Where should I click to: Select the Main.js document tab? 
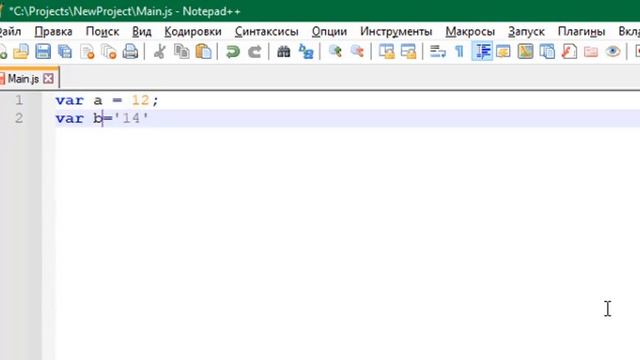23,78
